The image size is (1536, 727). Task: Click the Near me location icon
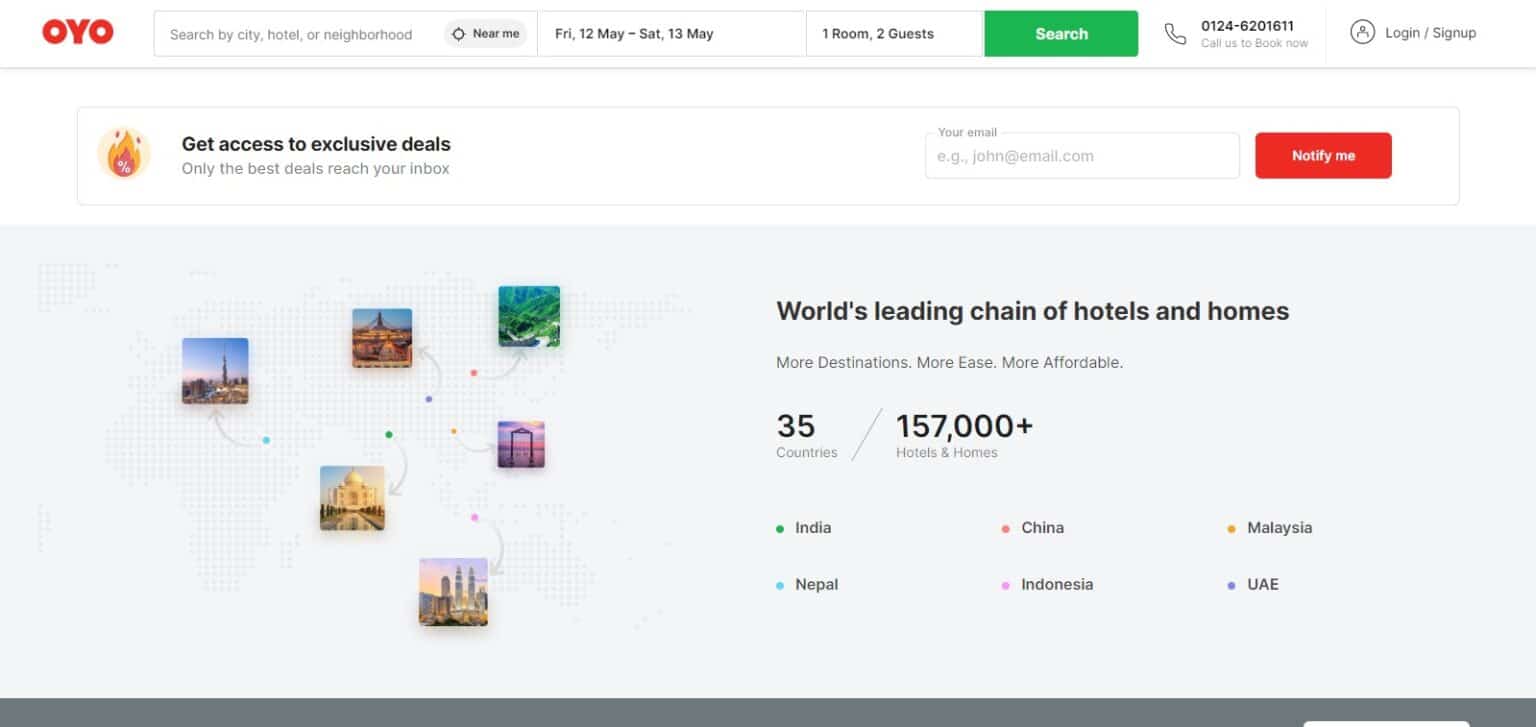(458, 34)
